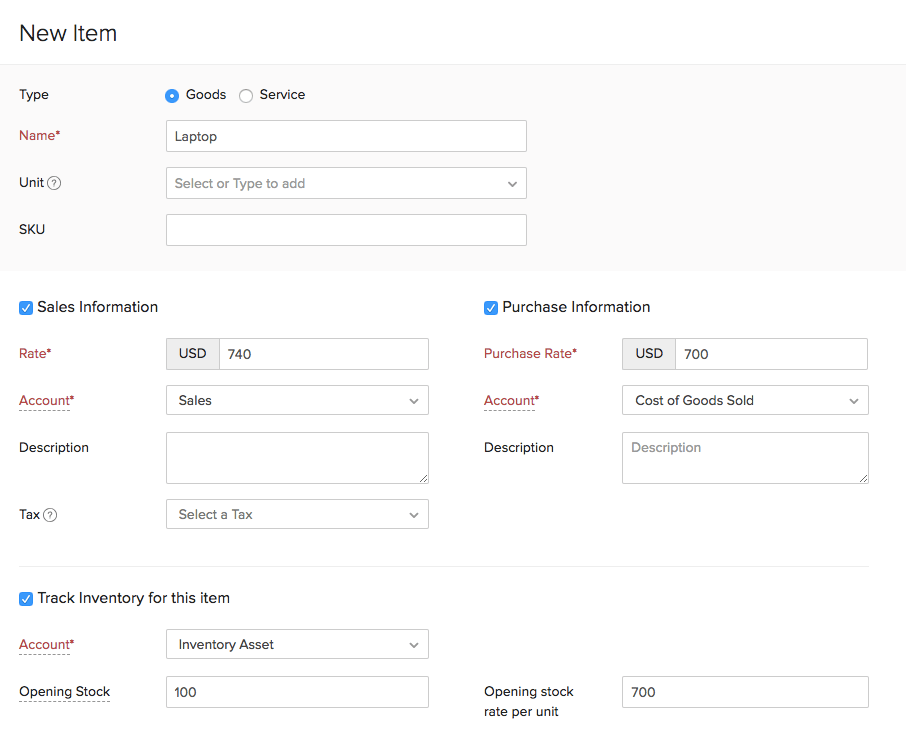The height and width of the screenshot is (744, 906).
Task: Select the Goods radio button
Action: 172,96
